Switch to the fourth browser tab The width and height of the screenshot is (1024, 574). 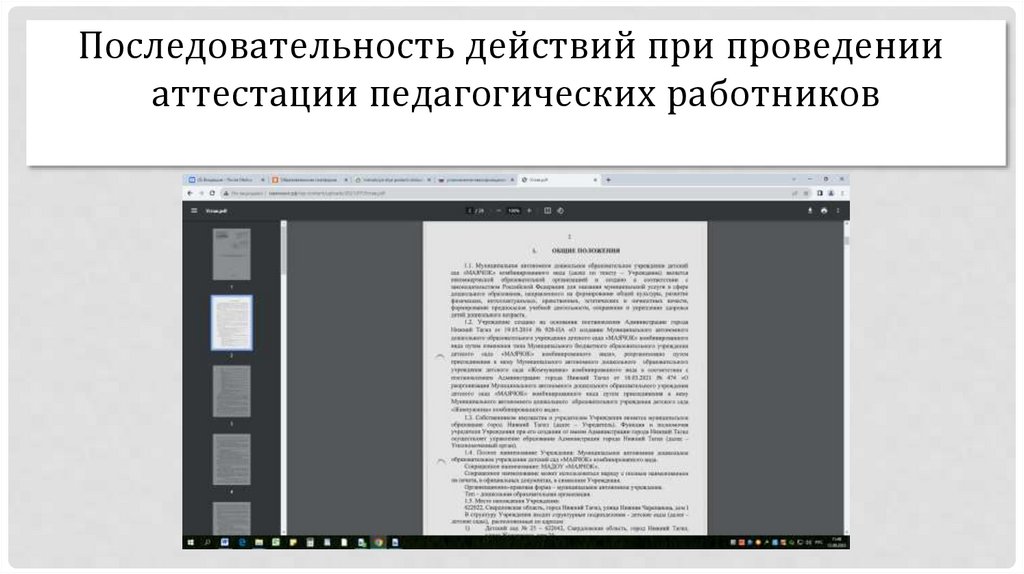476,180
